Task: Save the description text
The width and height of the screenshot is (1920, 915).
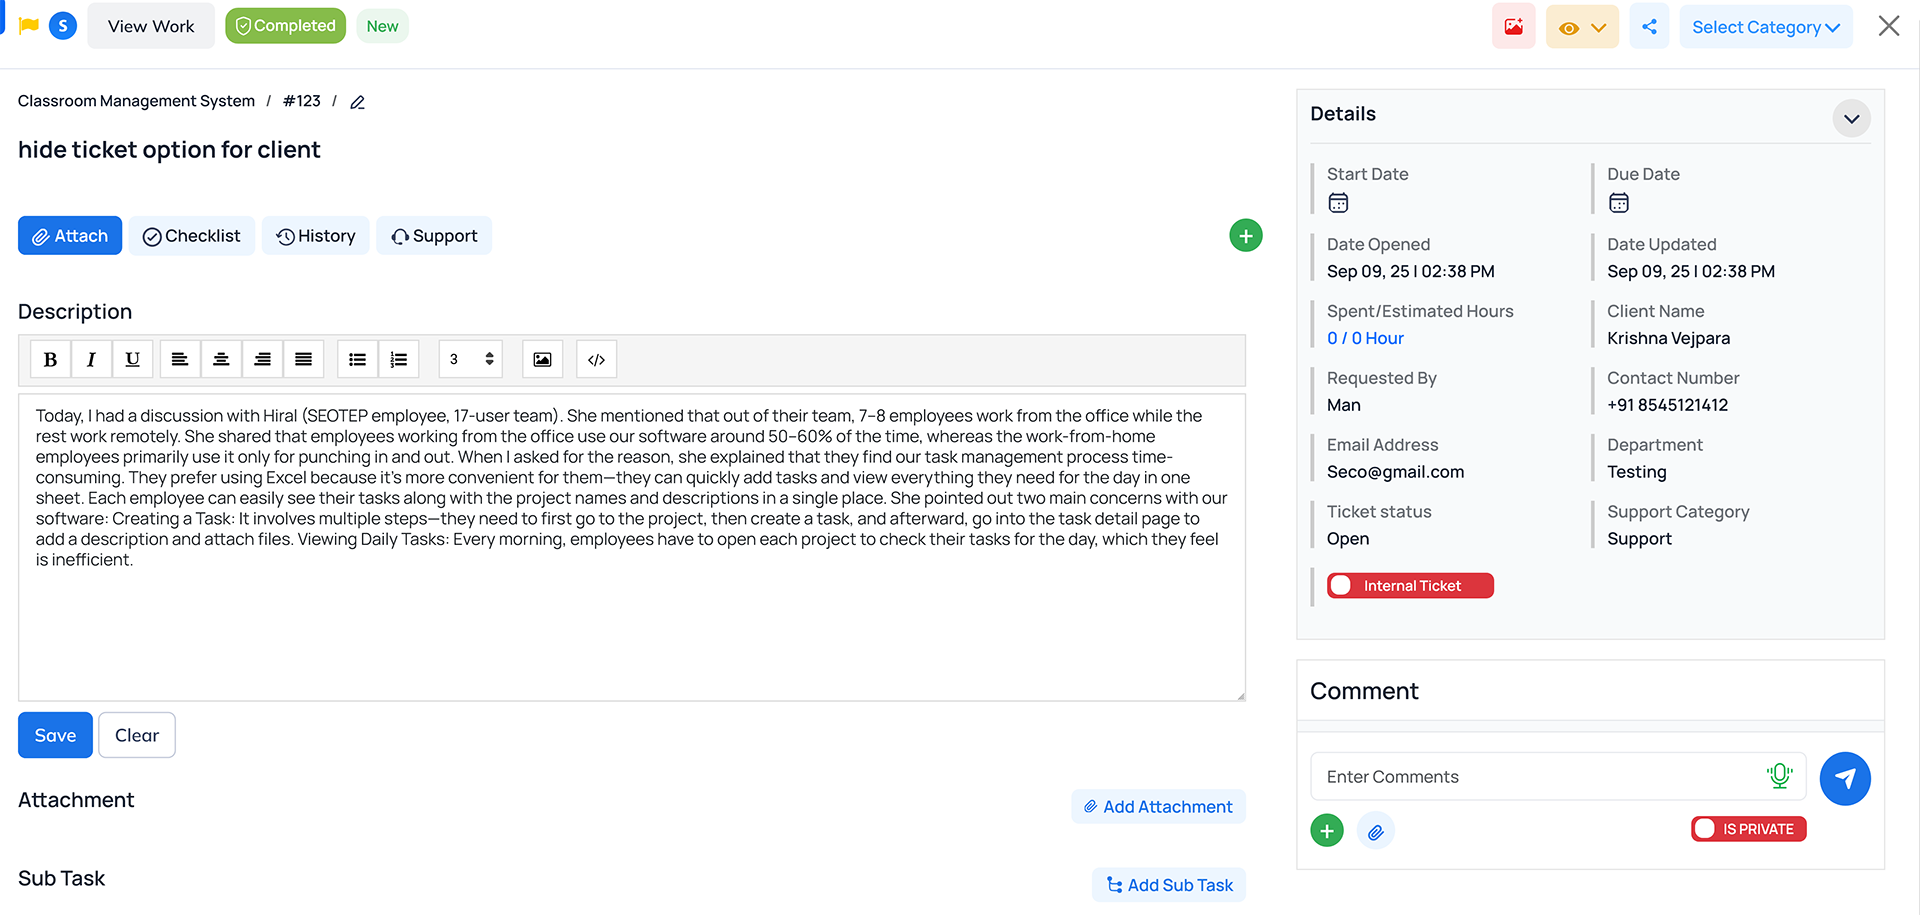Action: pos(55,735)
